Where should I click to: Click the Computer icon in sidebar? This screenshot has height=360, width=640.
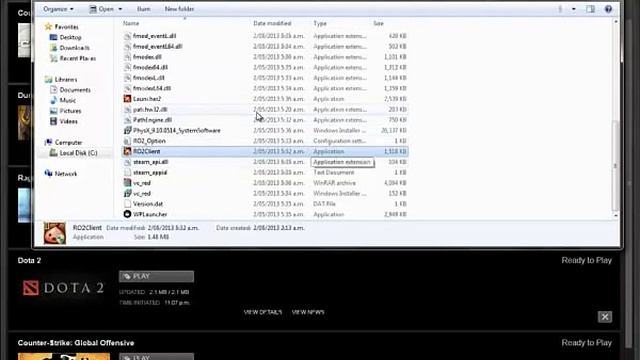click(48, 142)
